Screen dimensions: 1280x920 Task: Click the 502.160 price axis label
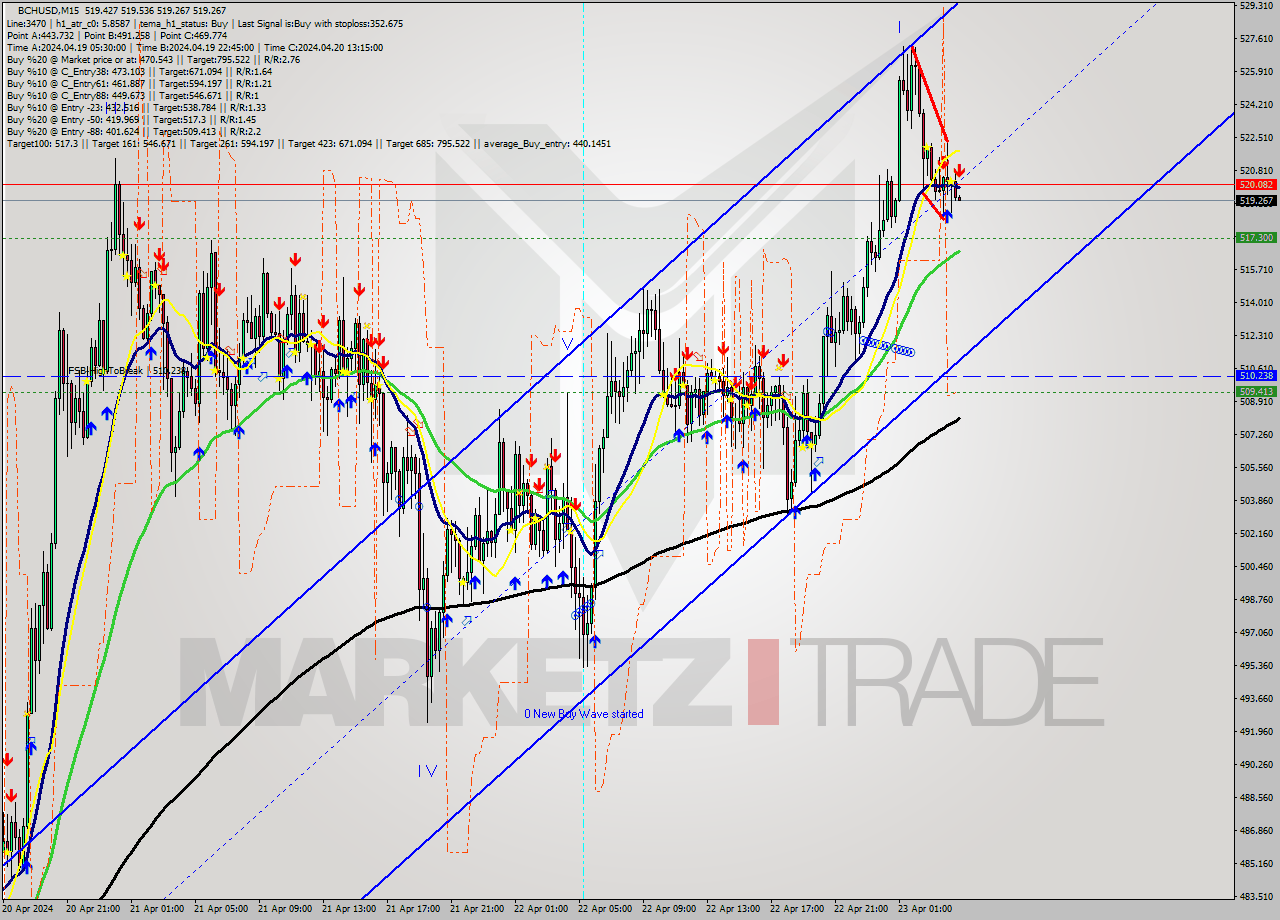[x=1256, y=533]
